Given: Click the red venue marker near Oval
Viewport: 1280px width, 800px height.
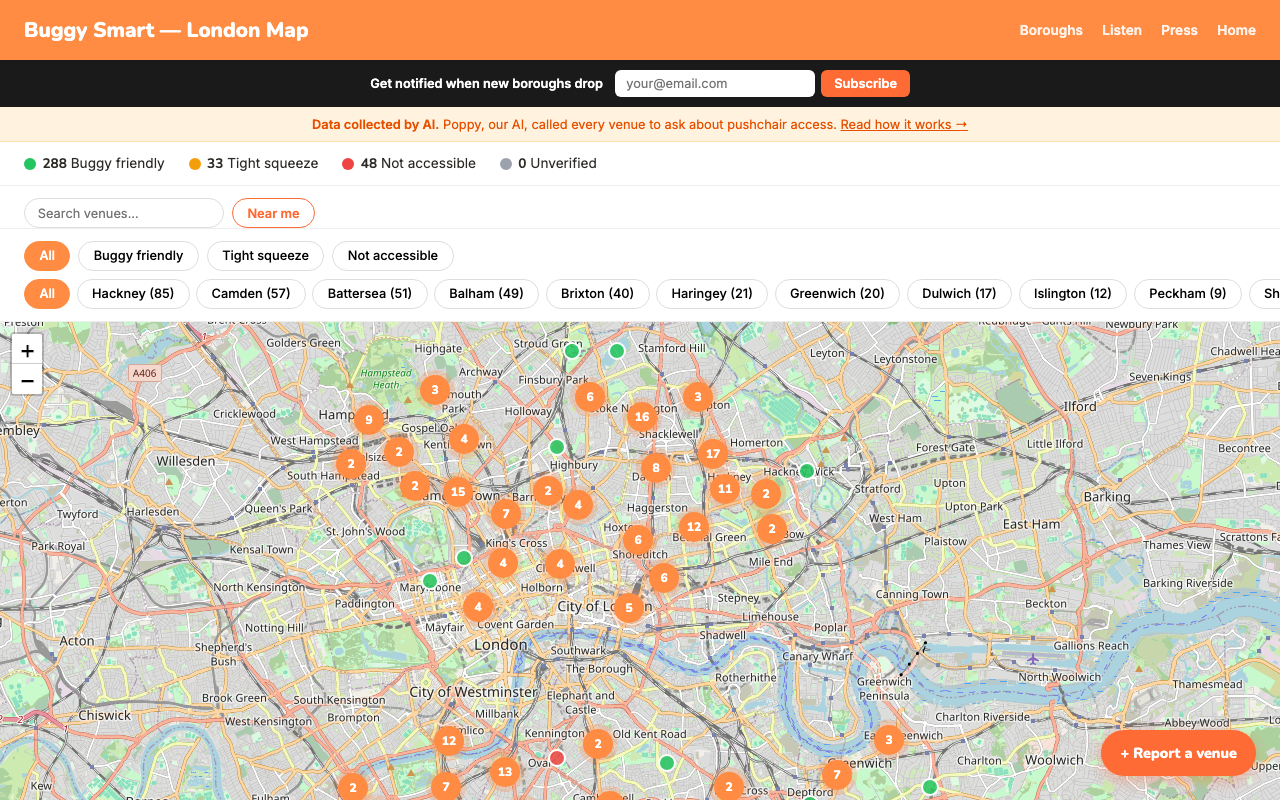Looking at the screenshot, I should click(557, 758).
